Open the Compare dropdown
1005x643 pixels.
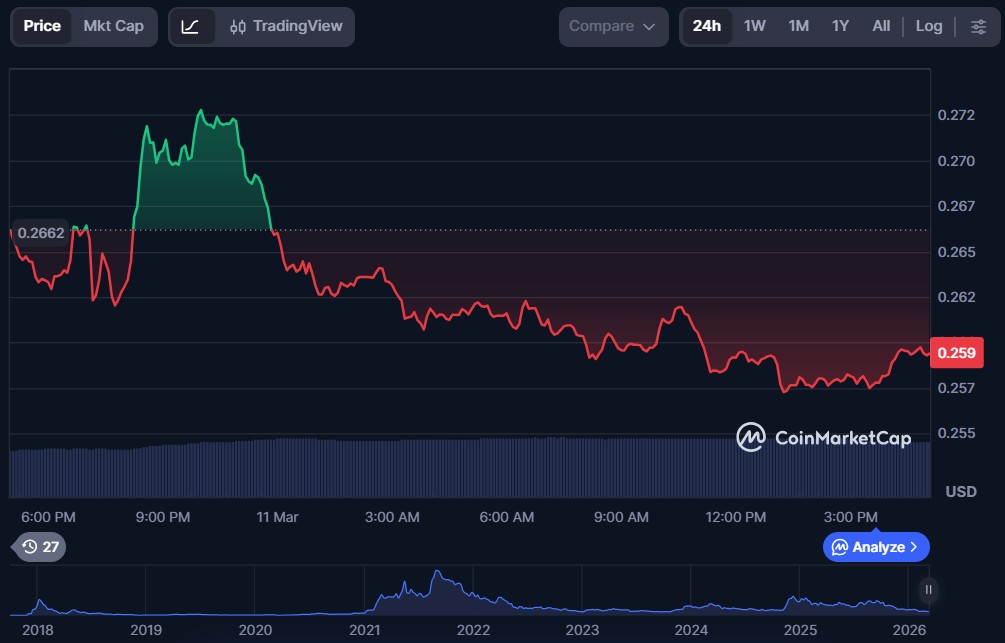(x=613, y=26)
